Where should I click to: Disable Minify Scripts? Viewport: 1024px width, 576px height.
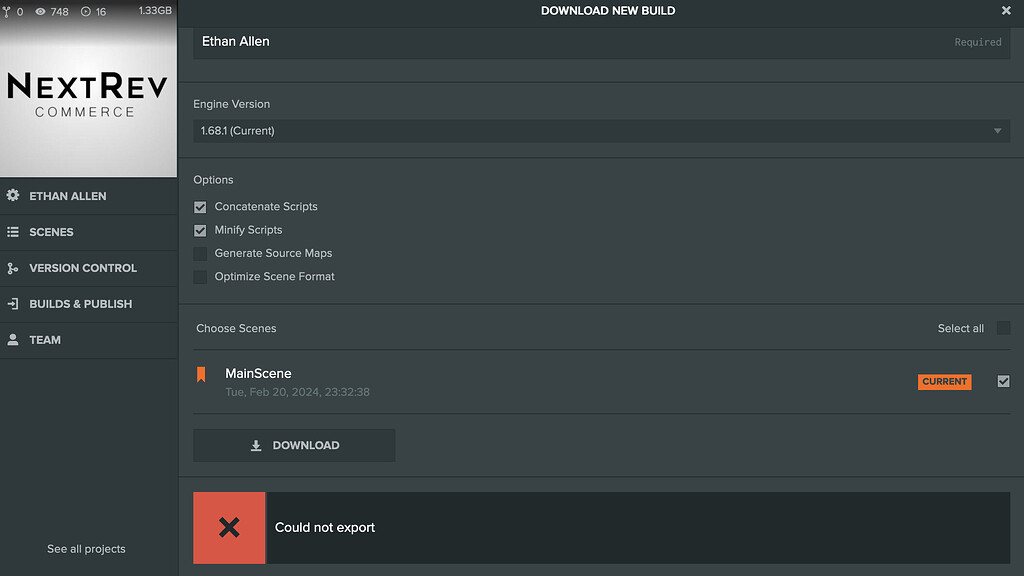pos(200,230)
